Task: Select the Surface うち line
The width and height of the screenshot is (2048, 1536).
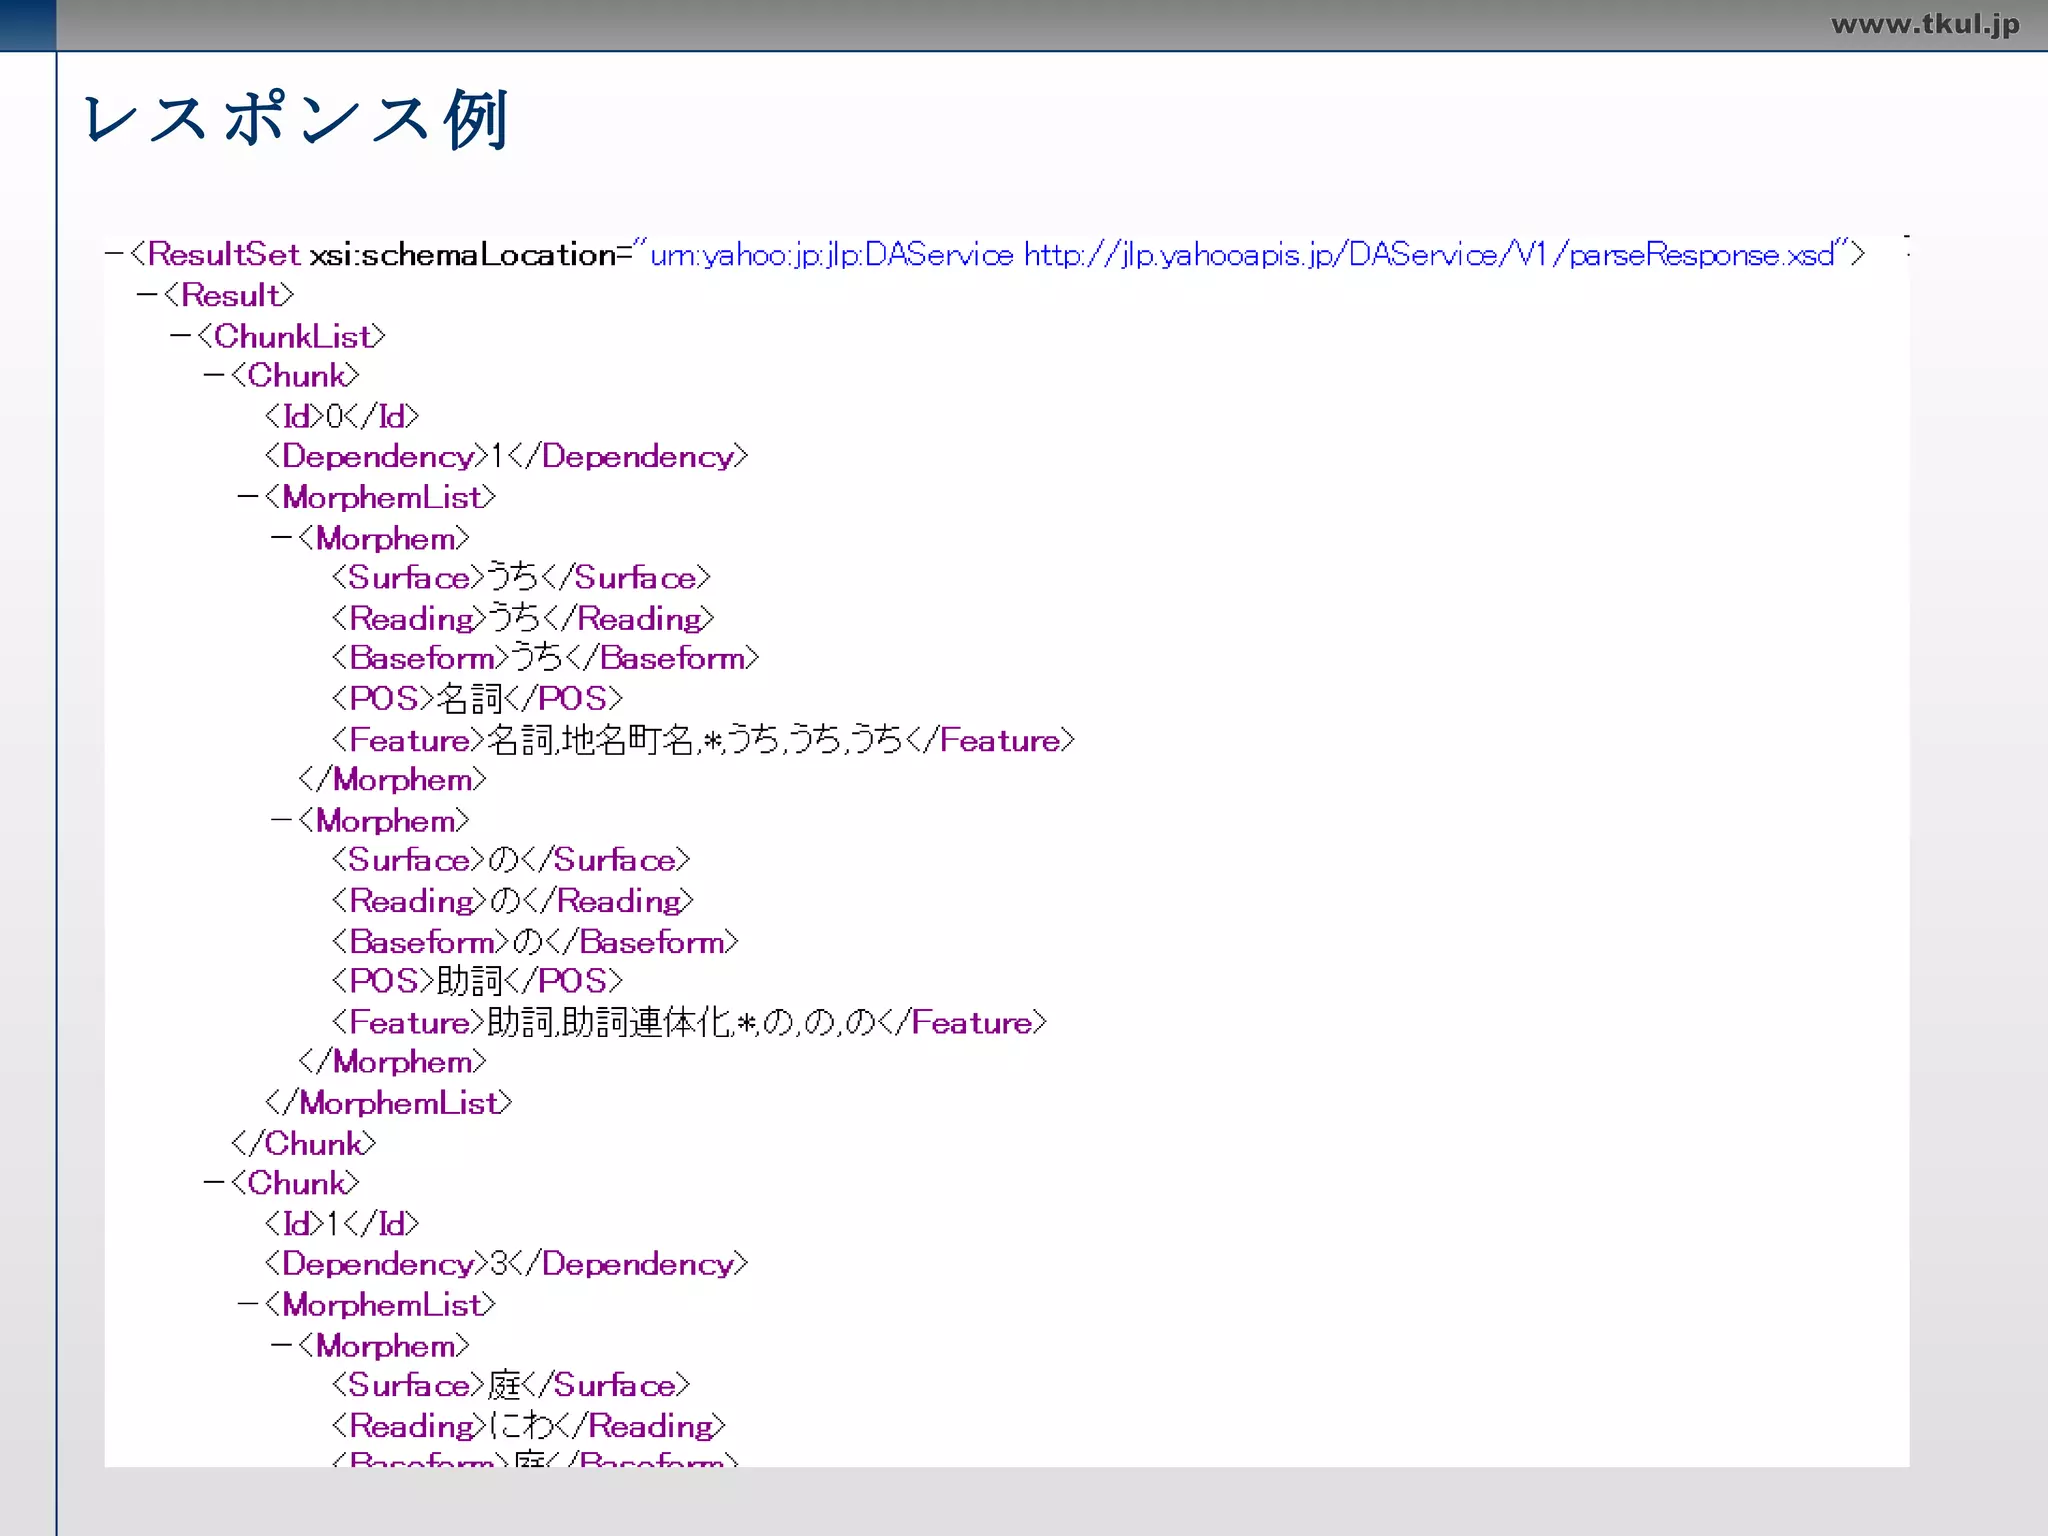Action: (521, 578)
